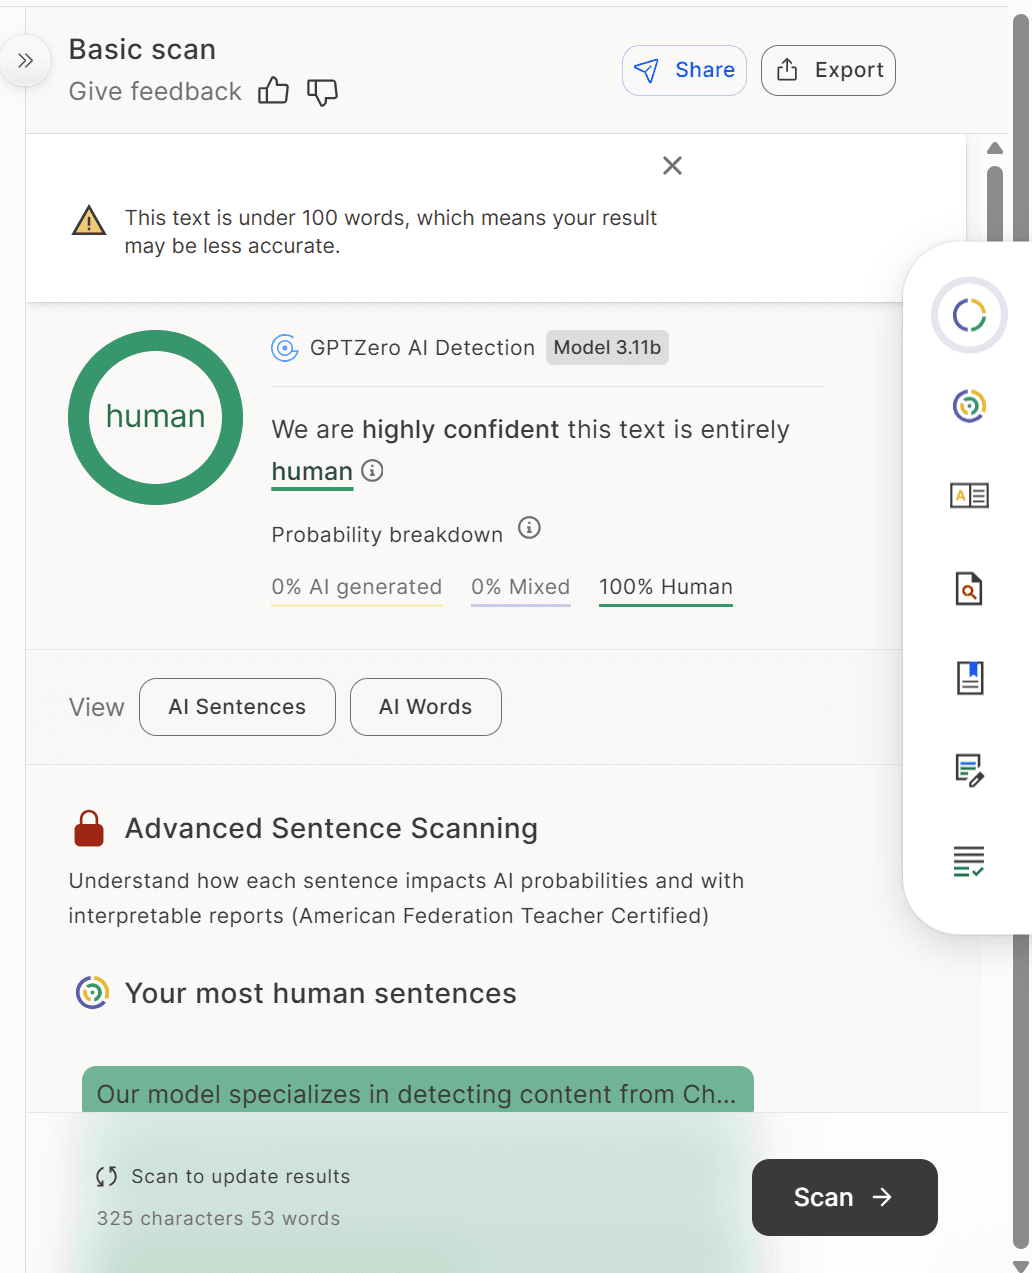Image resolution: width=1032 pixels, height=1273 pixels.
Task: Open the Probability breakdown info tooltip
Action: [529, 528]
